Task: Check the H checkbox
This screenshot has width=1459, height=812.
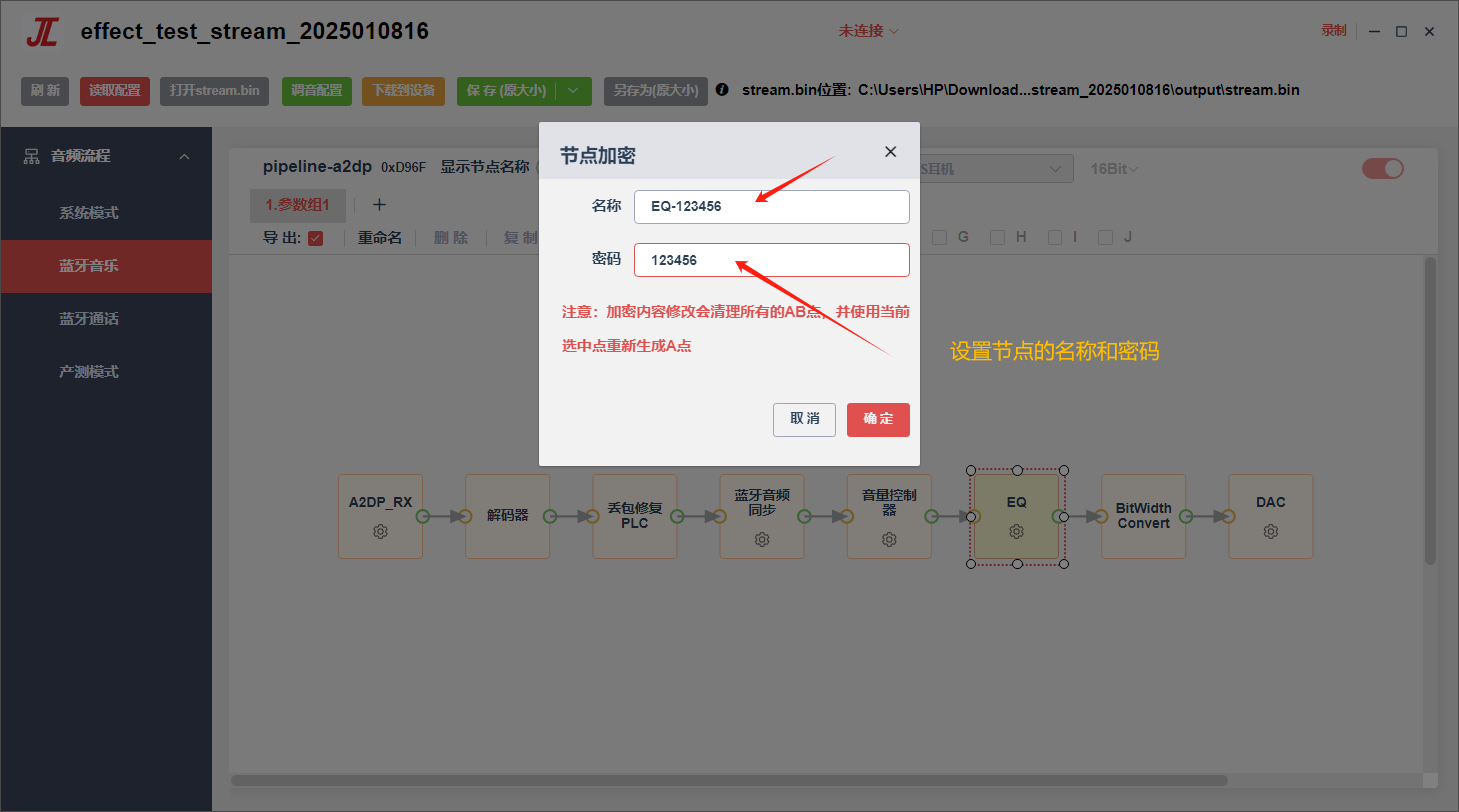Action: (998, 238)
